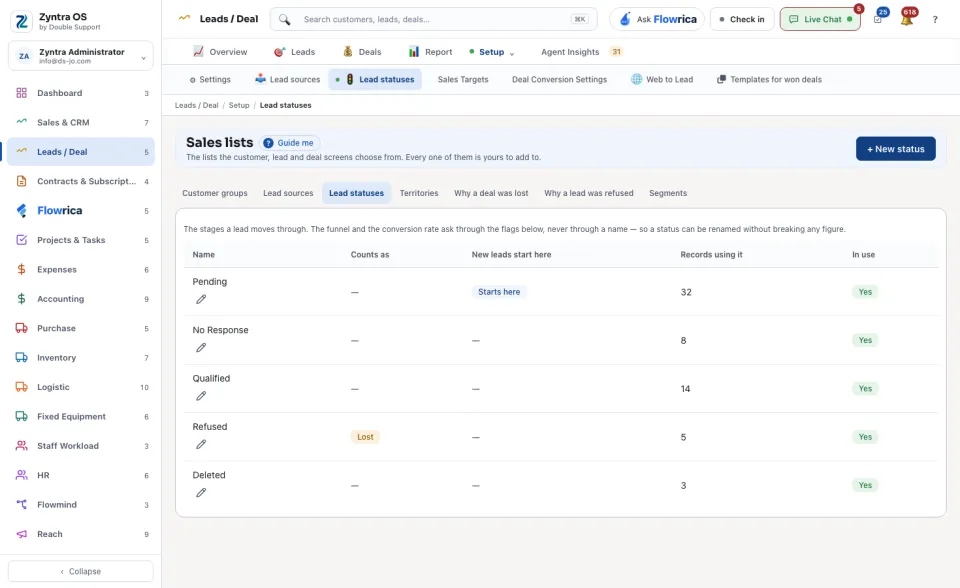Image resolution: width=960 pixels, height=588 pixels.
Task: Select Lead statuses in the setup bar
Action: pyautogui.click(x=375, y=80)
